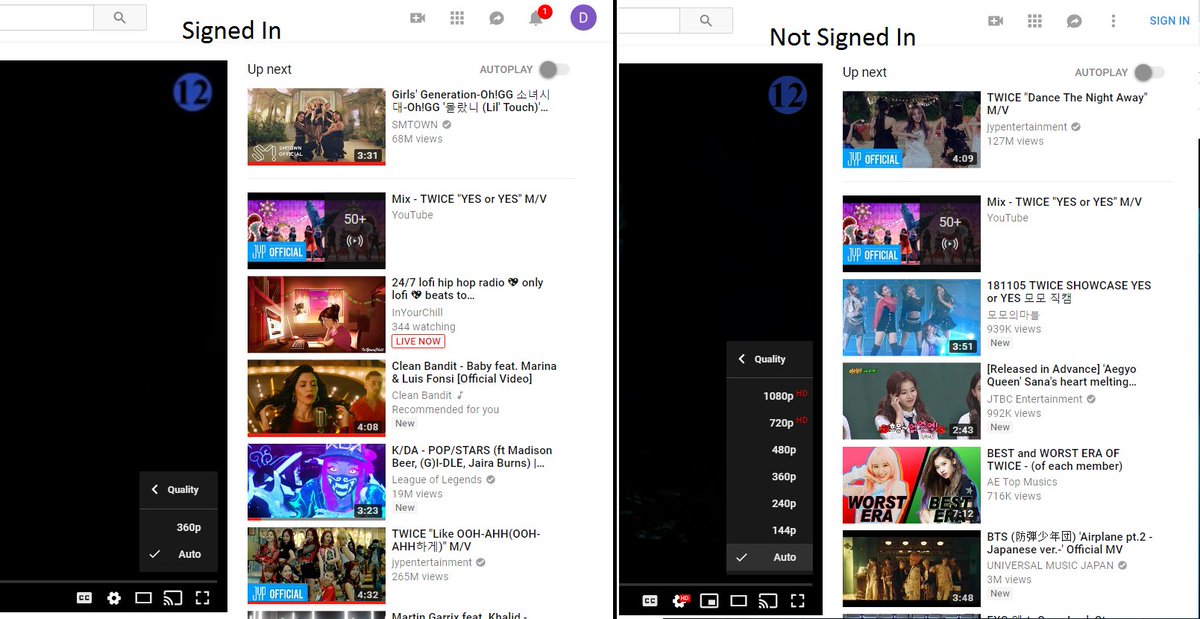Visit JTBC Entertainment channel
Image resolution: width=1200 pixels, height=619 pixels.
tap(1034, 399)
